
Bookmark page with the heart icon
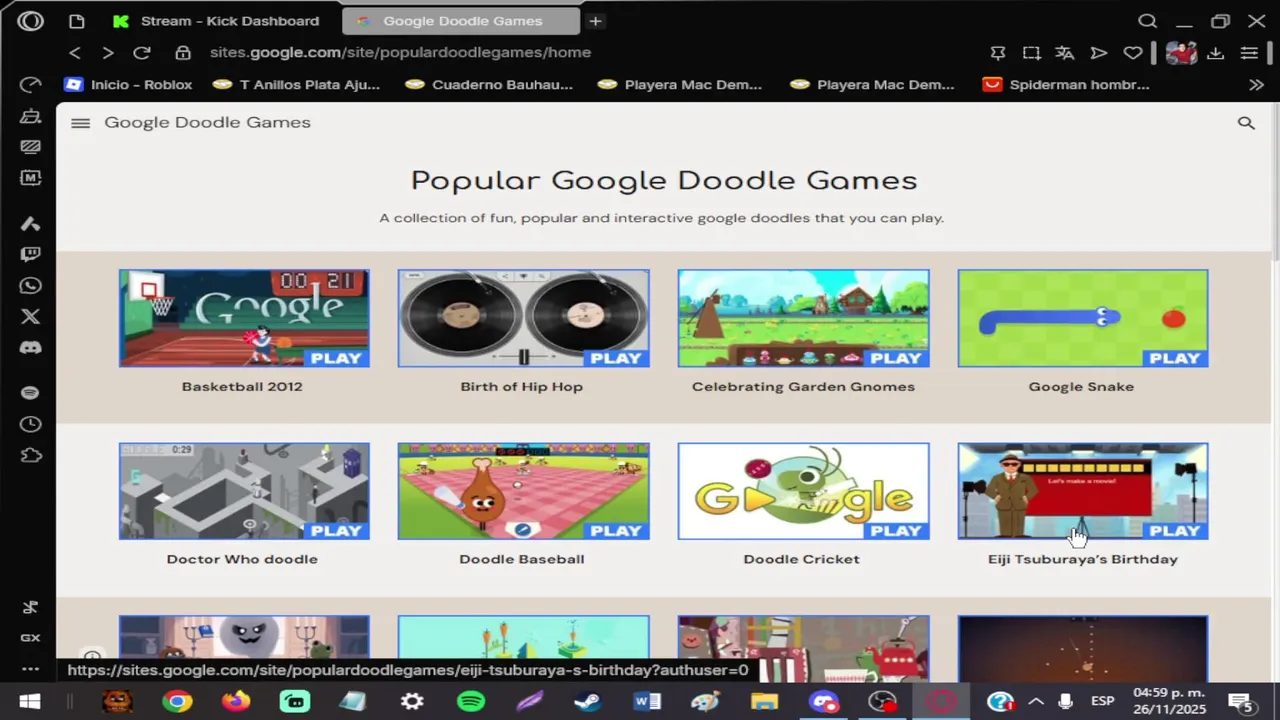(x=1132, y=53)
